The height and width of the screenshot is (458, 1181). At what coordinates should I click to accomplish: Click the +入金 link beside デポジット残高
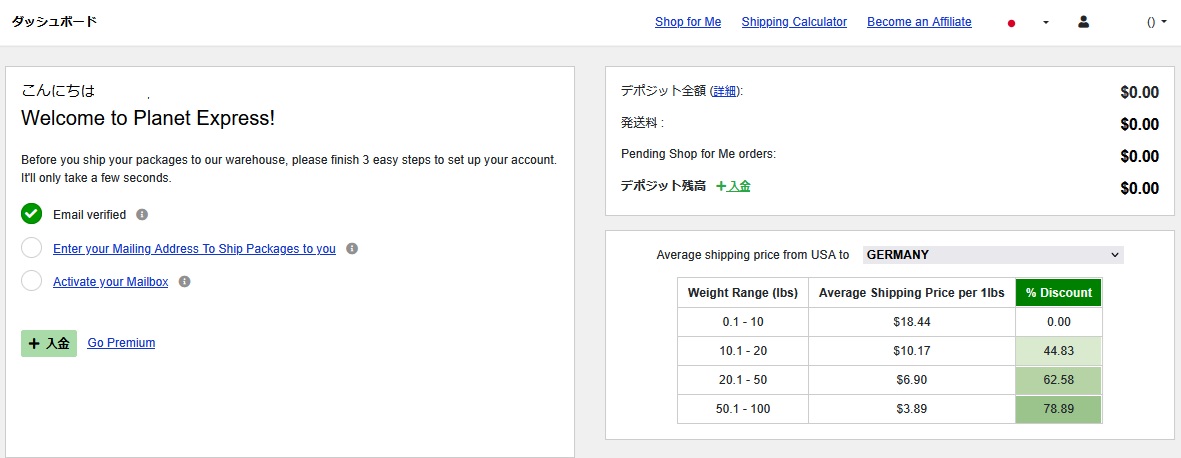pyautogui.click(x=733, y=186)
